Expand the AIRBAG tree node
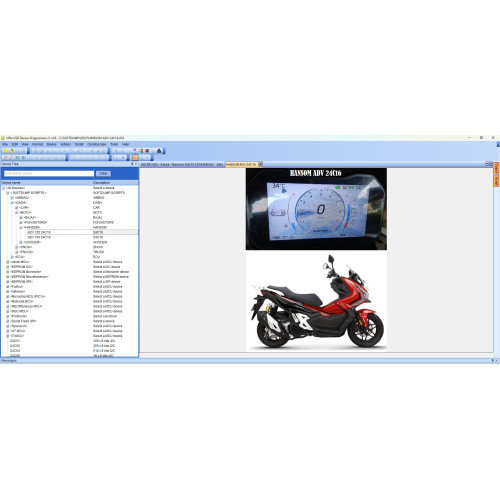Viewport: 500px width, 500px height. pos(12,198)
